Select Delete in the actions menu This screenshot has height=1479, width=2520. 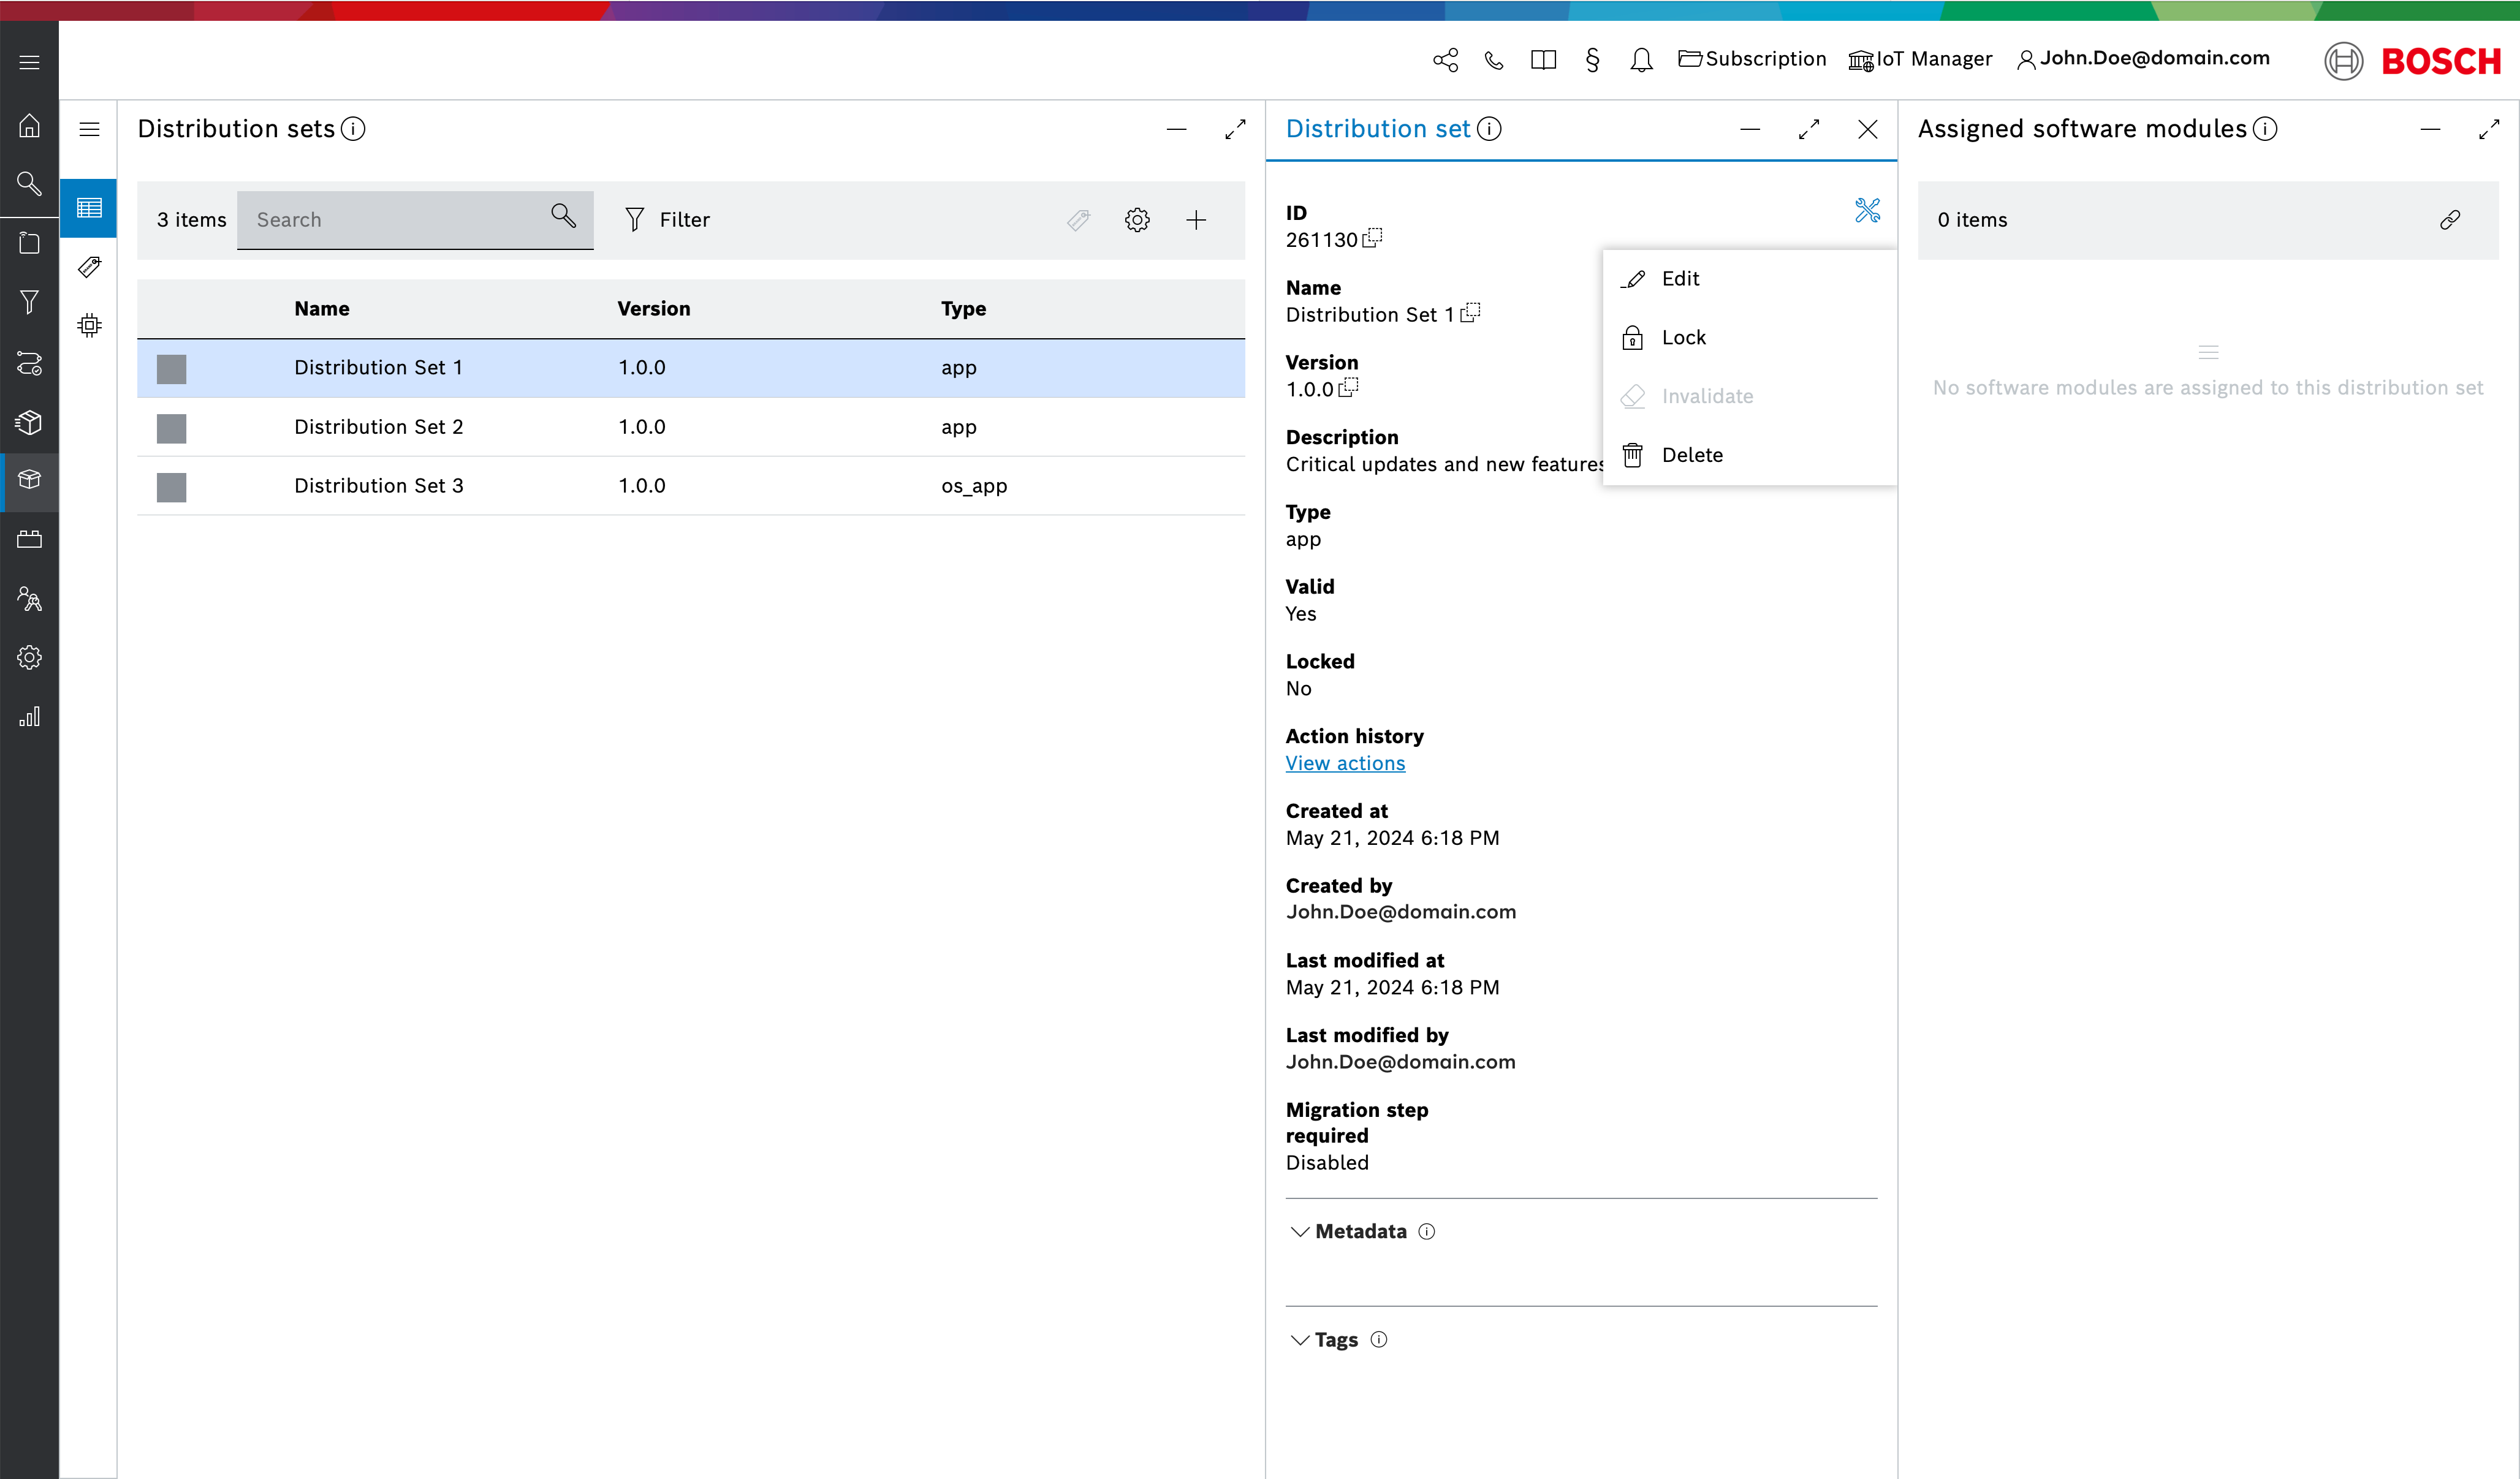click(1691, 455)
